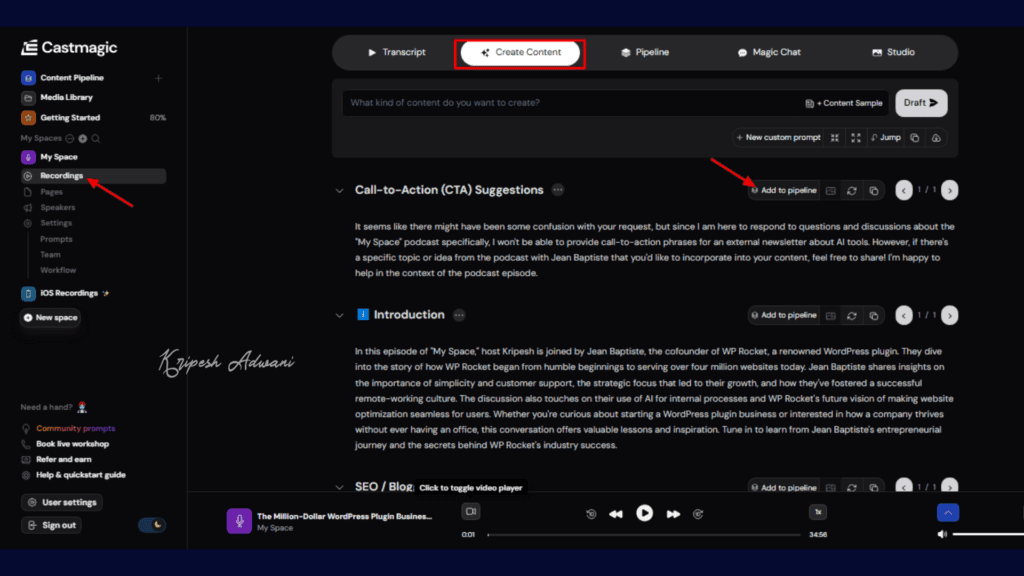1024x576 pixels.
Task: Collapse the Introduction section chevron
Action: pos(340,314)
